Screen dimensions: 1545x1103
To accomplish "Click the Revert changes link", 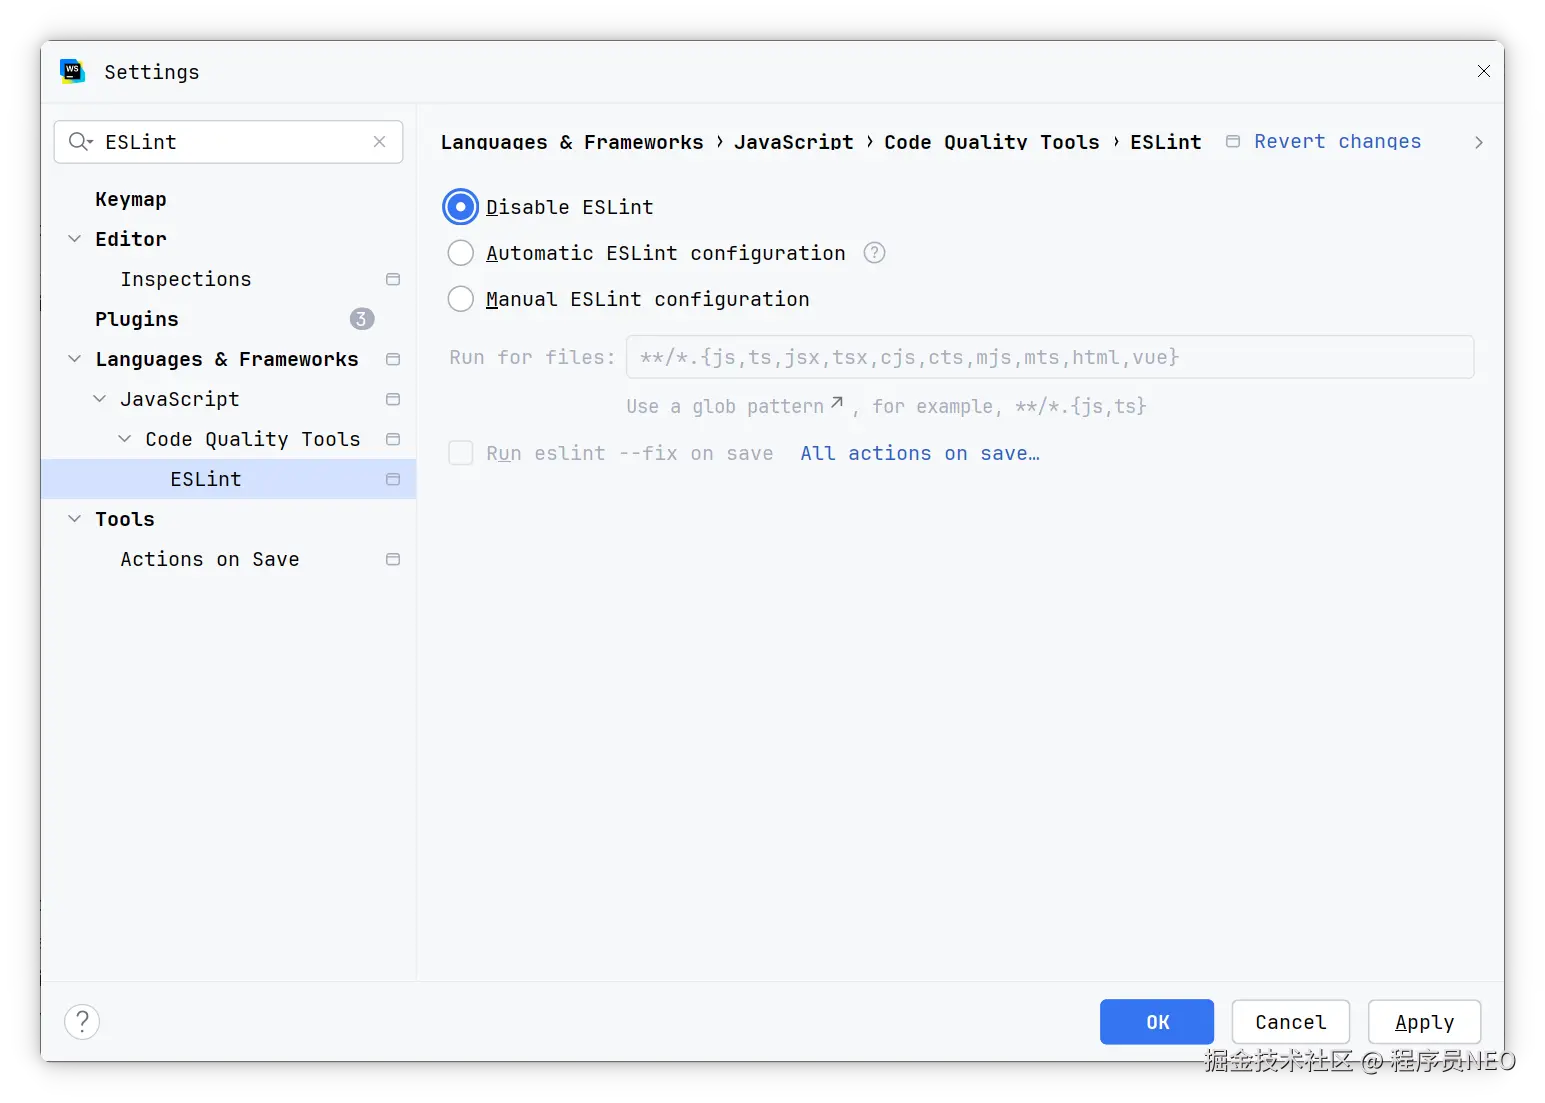I will pos(1338,142).
